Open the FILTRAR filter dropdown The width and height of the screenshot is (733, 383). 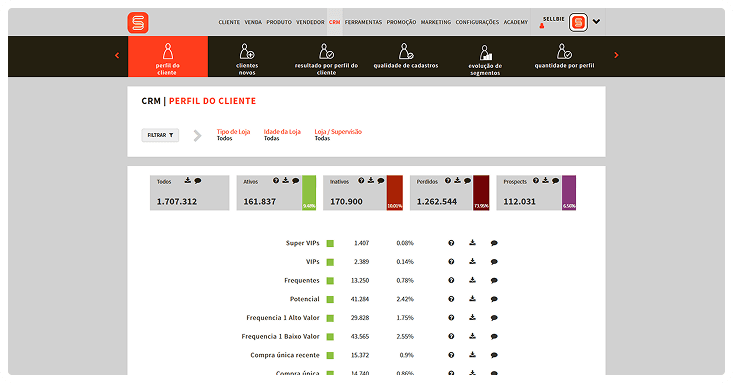[x=160, y=135]
